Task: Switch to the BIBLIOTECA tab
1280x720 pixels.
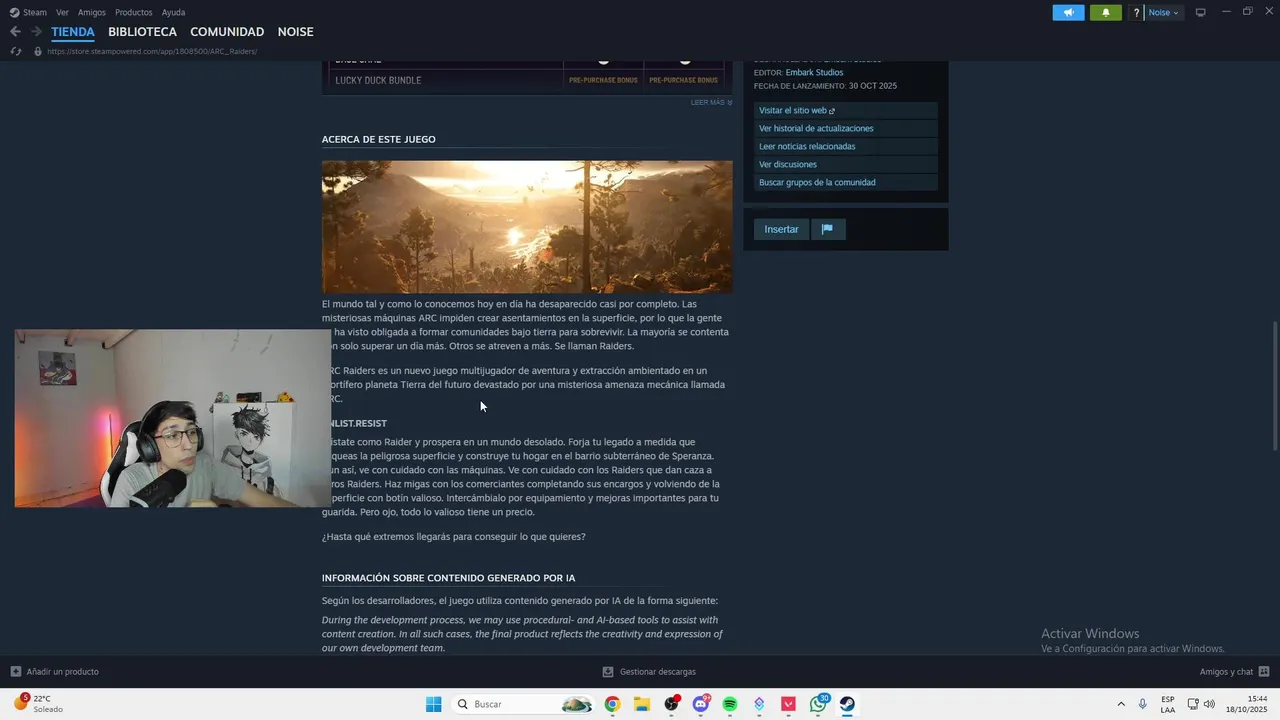Action: point(142,32)
